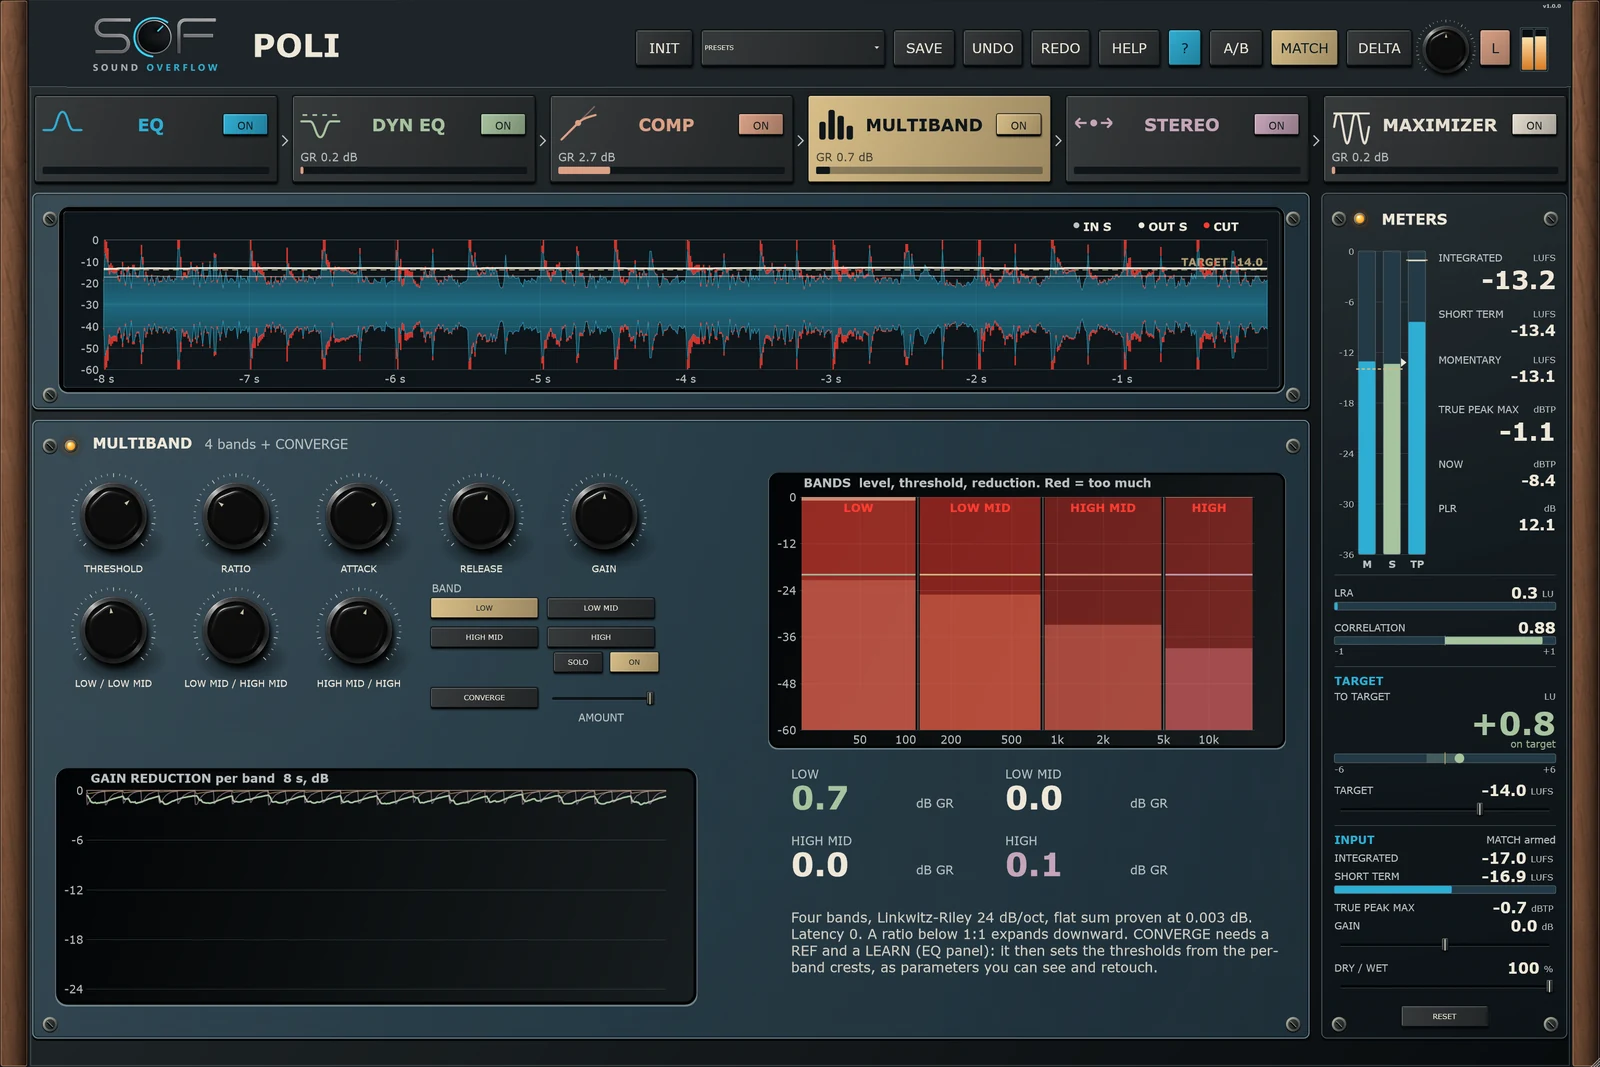Click the orange level meter icon

1533,50
